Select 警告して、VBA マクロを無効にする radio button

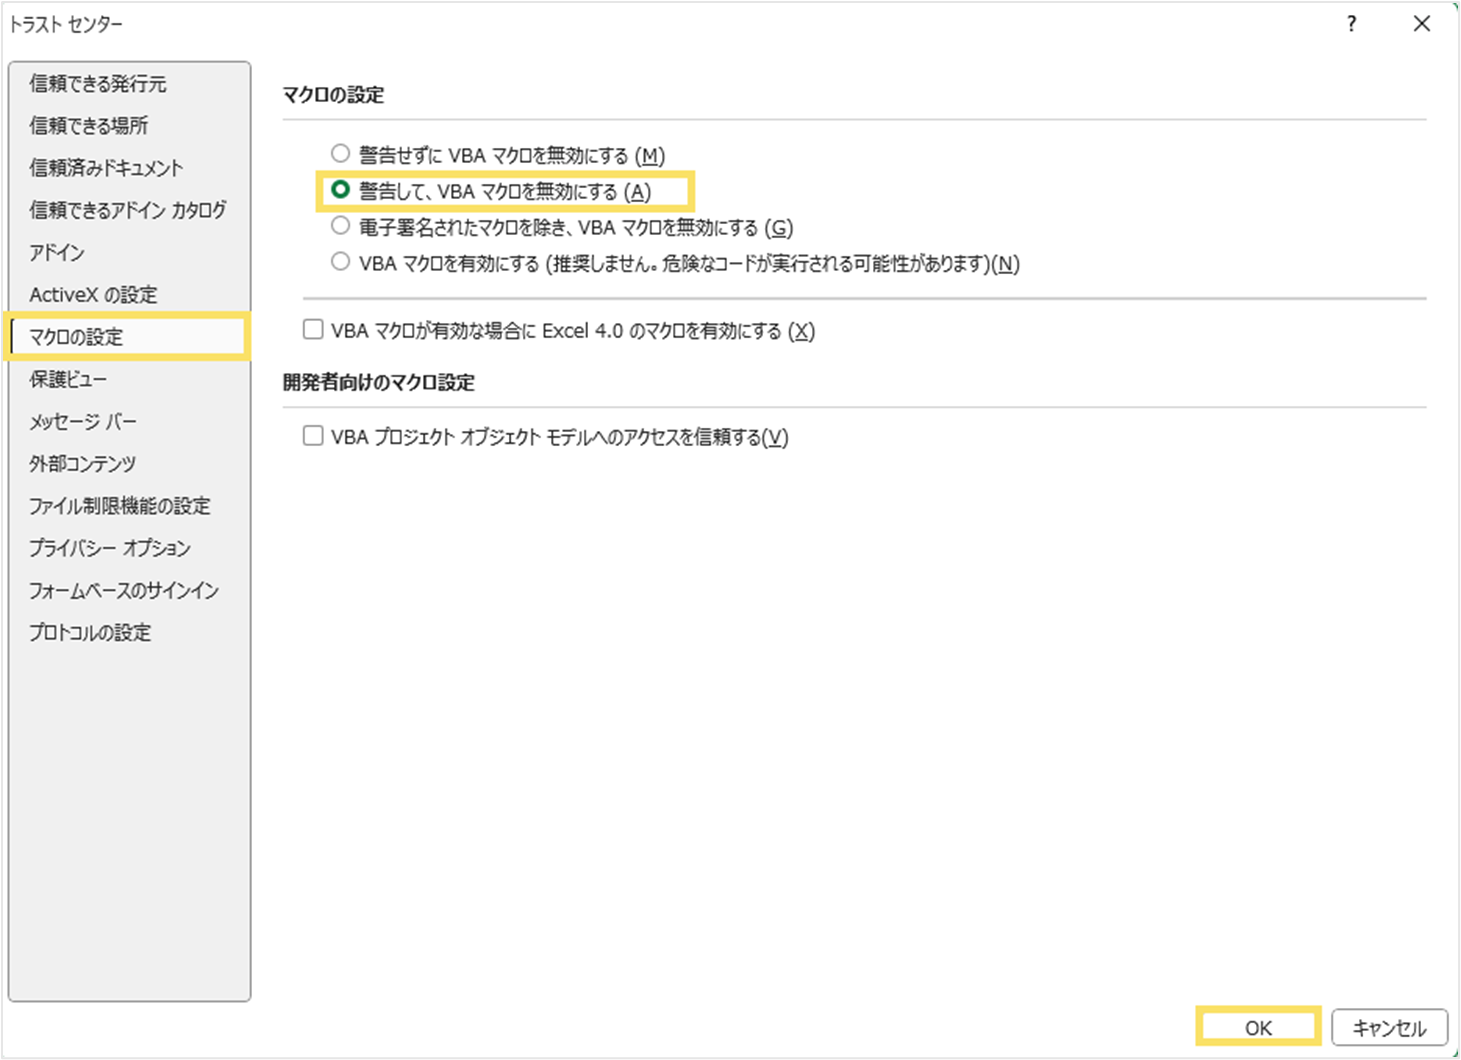tap(341, 190)
